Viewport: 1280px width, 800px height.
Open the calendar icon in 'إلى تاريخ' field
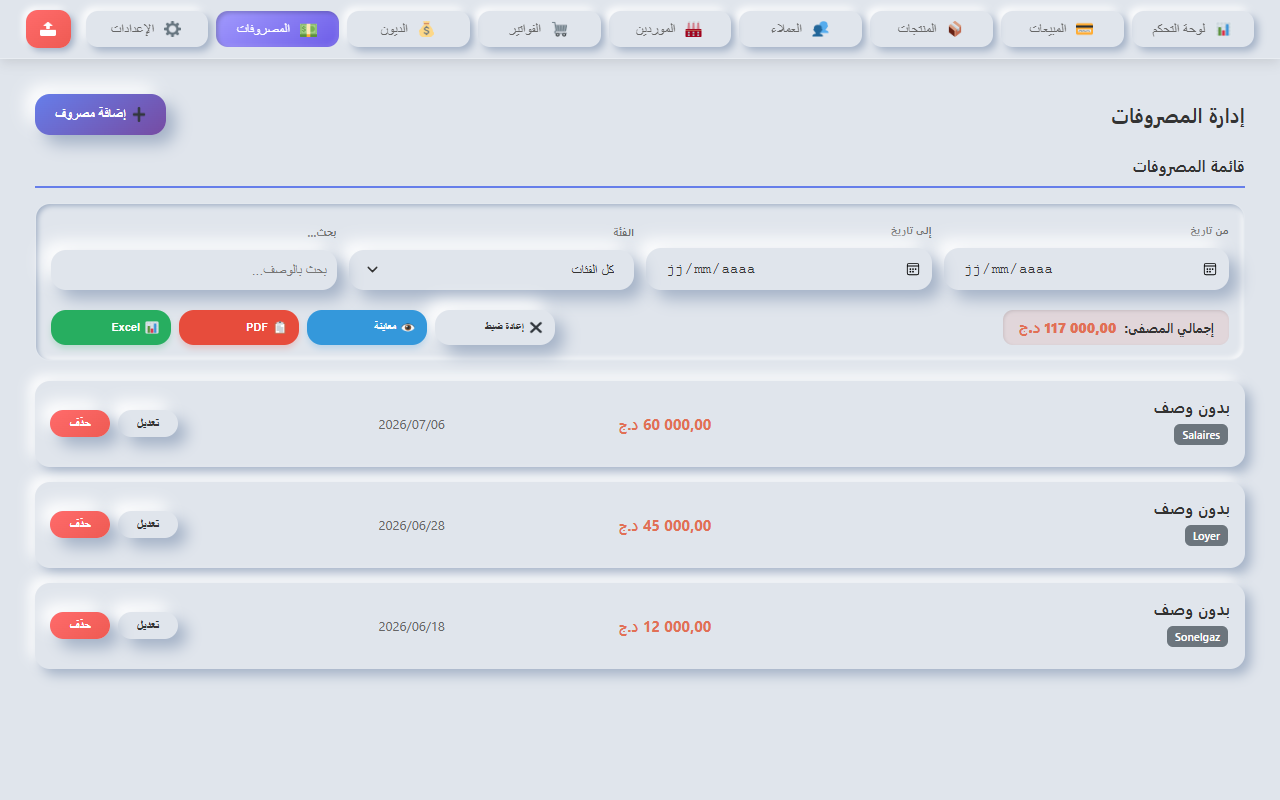[912, 269]
